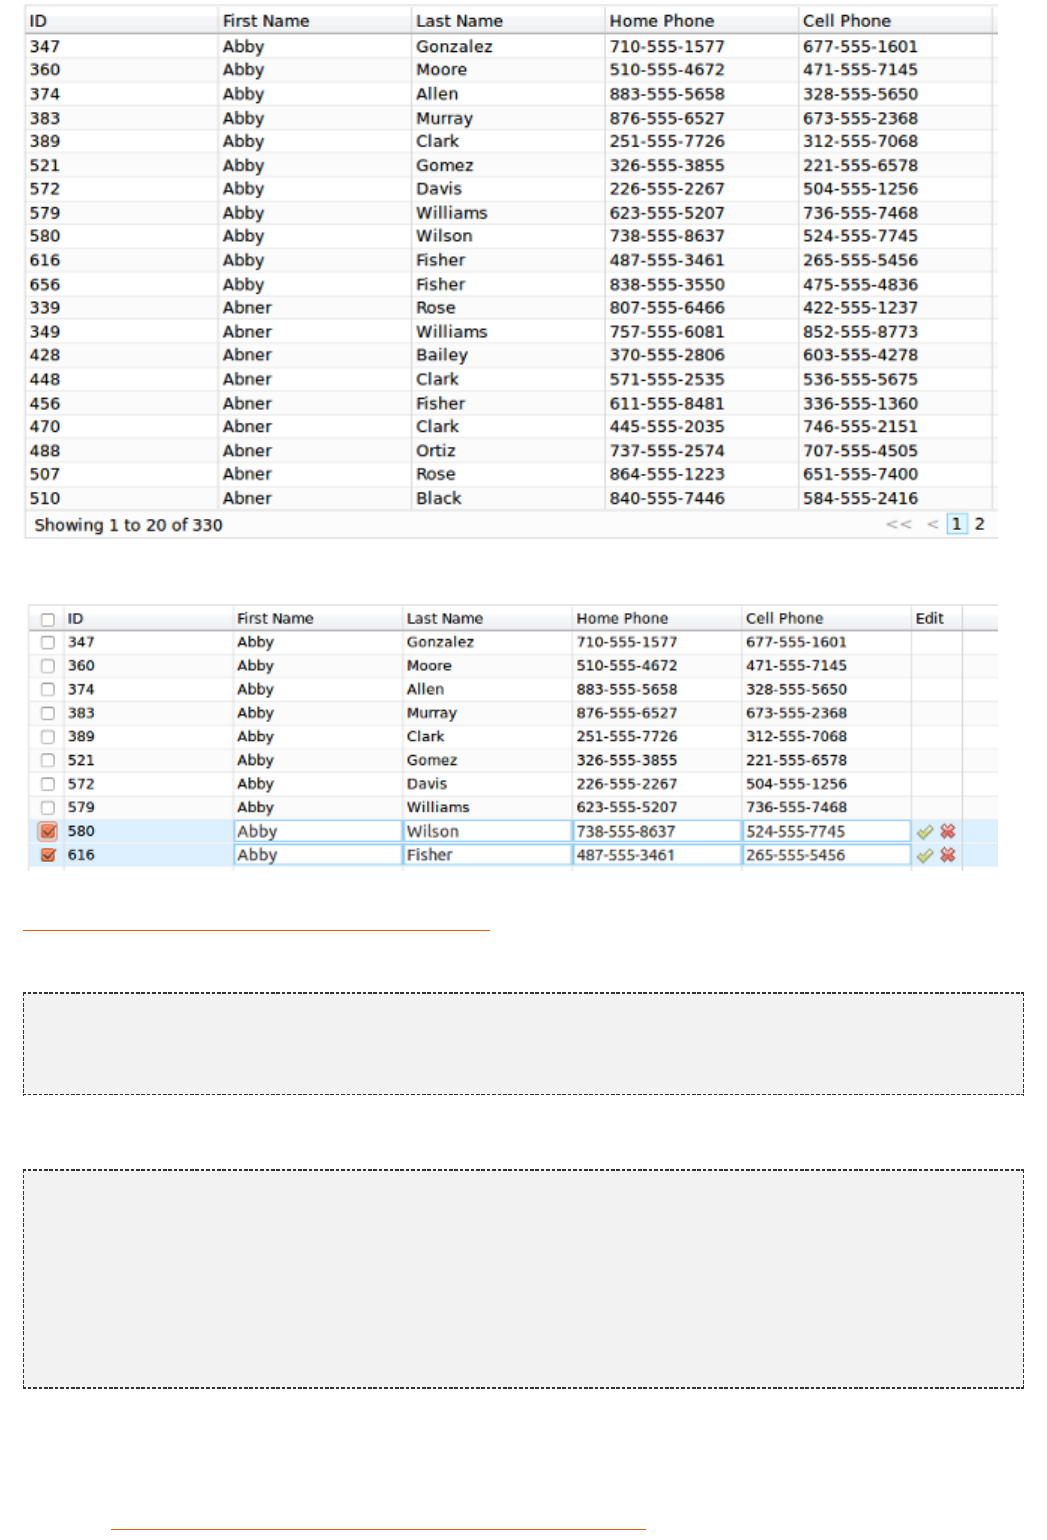Check the checkbox for row 579
This screenshot has height=1540, width=1047.
pos(47,808)
